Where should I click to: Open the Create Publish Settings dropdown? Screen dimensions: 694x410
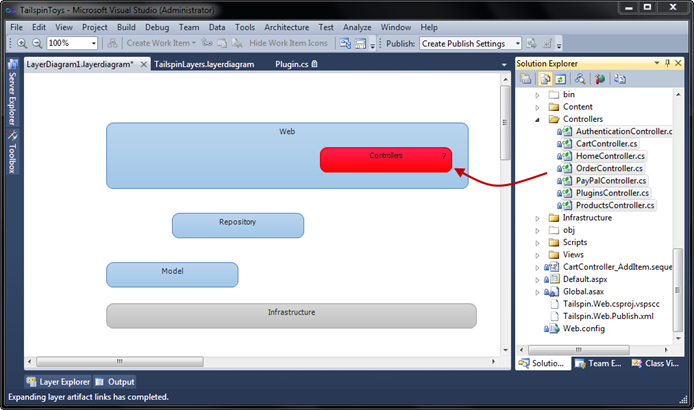(517, 43)
